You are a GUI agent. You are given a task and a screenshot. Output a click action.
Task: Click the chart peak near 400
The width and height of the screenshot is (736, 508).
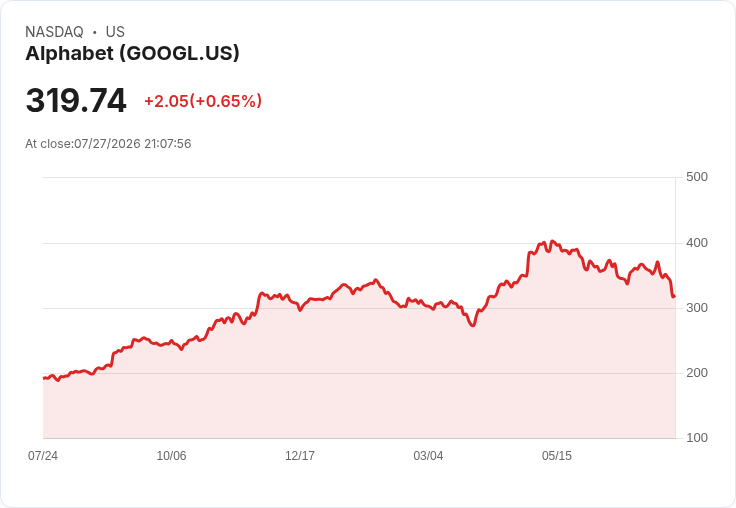pyautogui.click(x=552, y=241)
